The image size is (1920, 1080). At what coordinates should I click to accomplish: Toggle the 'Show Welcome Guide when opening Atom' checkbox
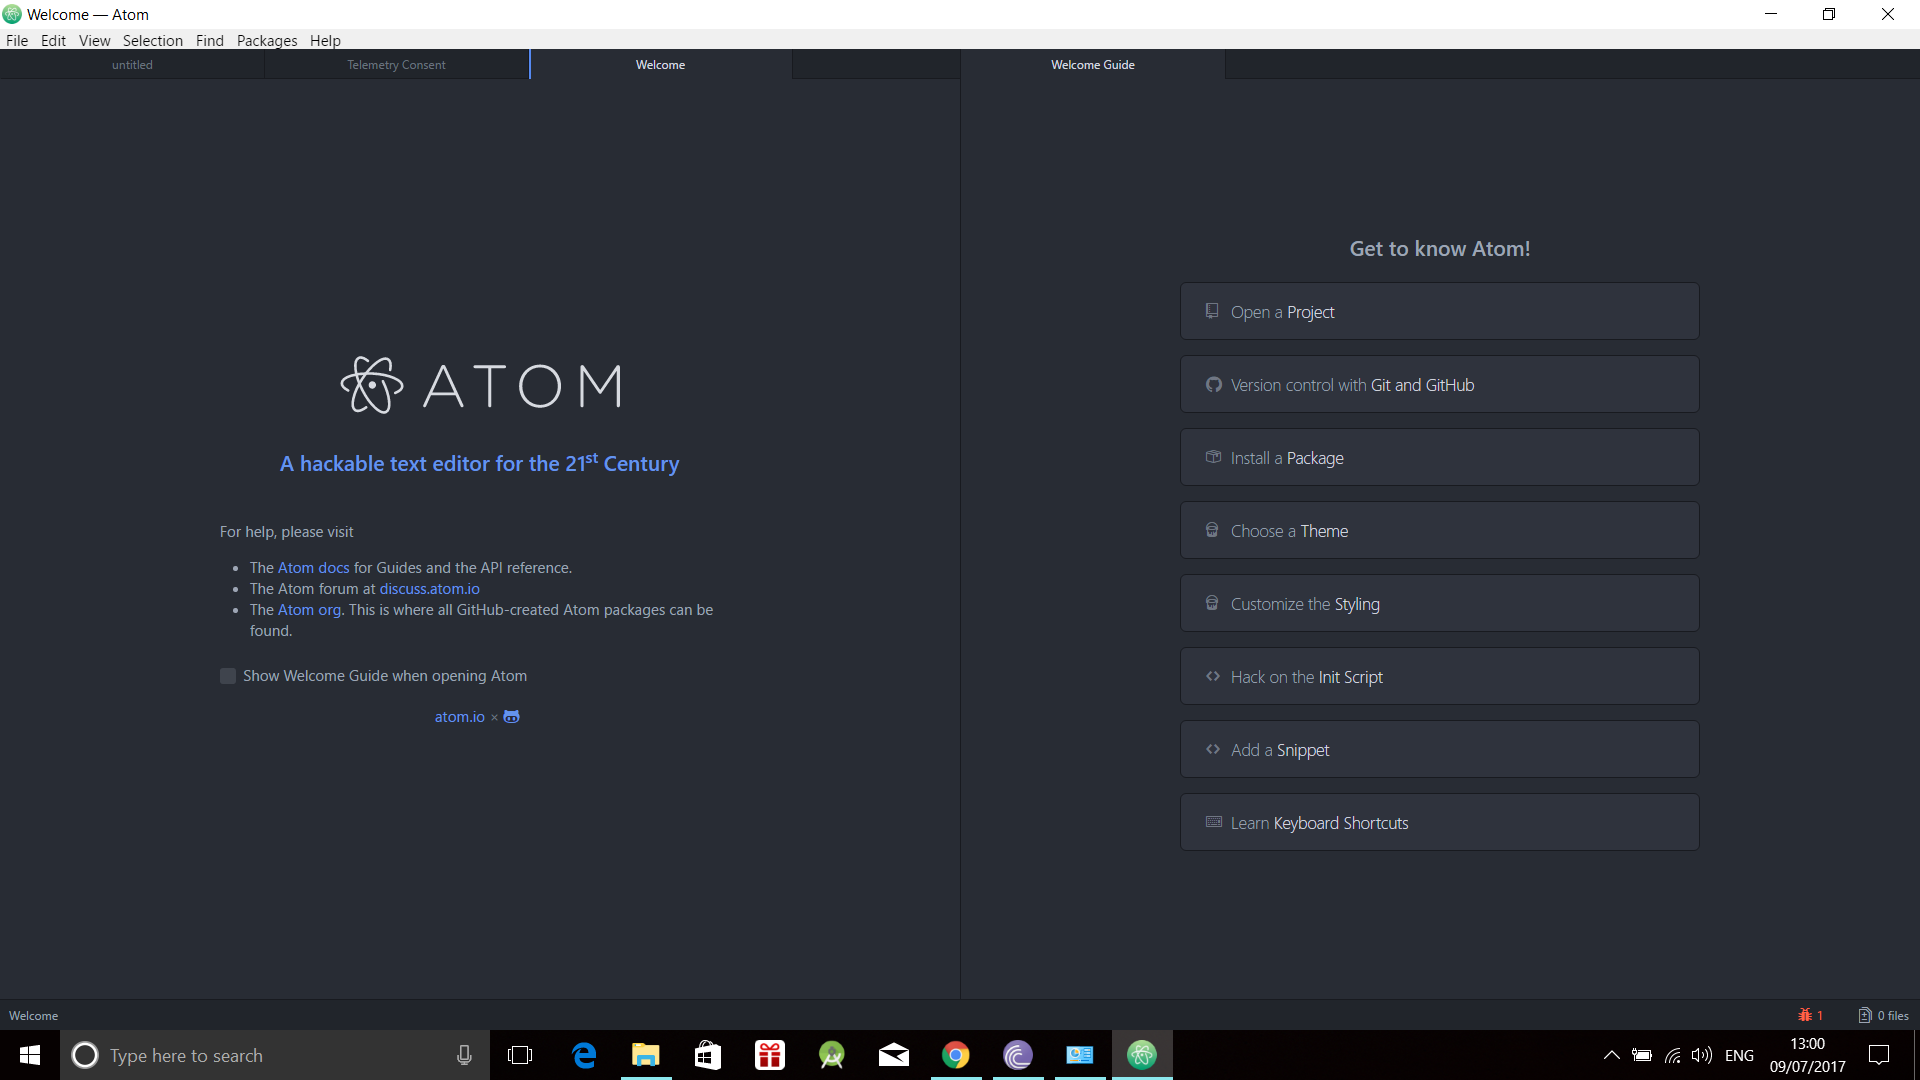tap(228, 676)
